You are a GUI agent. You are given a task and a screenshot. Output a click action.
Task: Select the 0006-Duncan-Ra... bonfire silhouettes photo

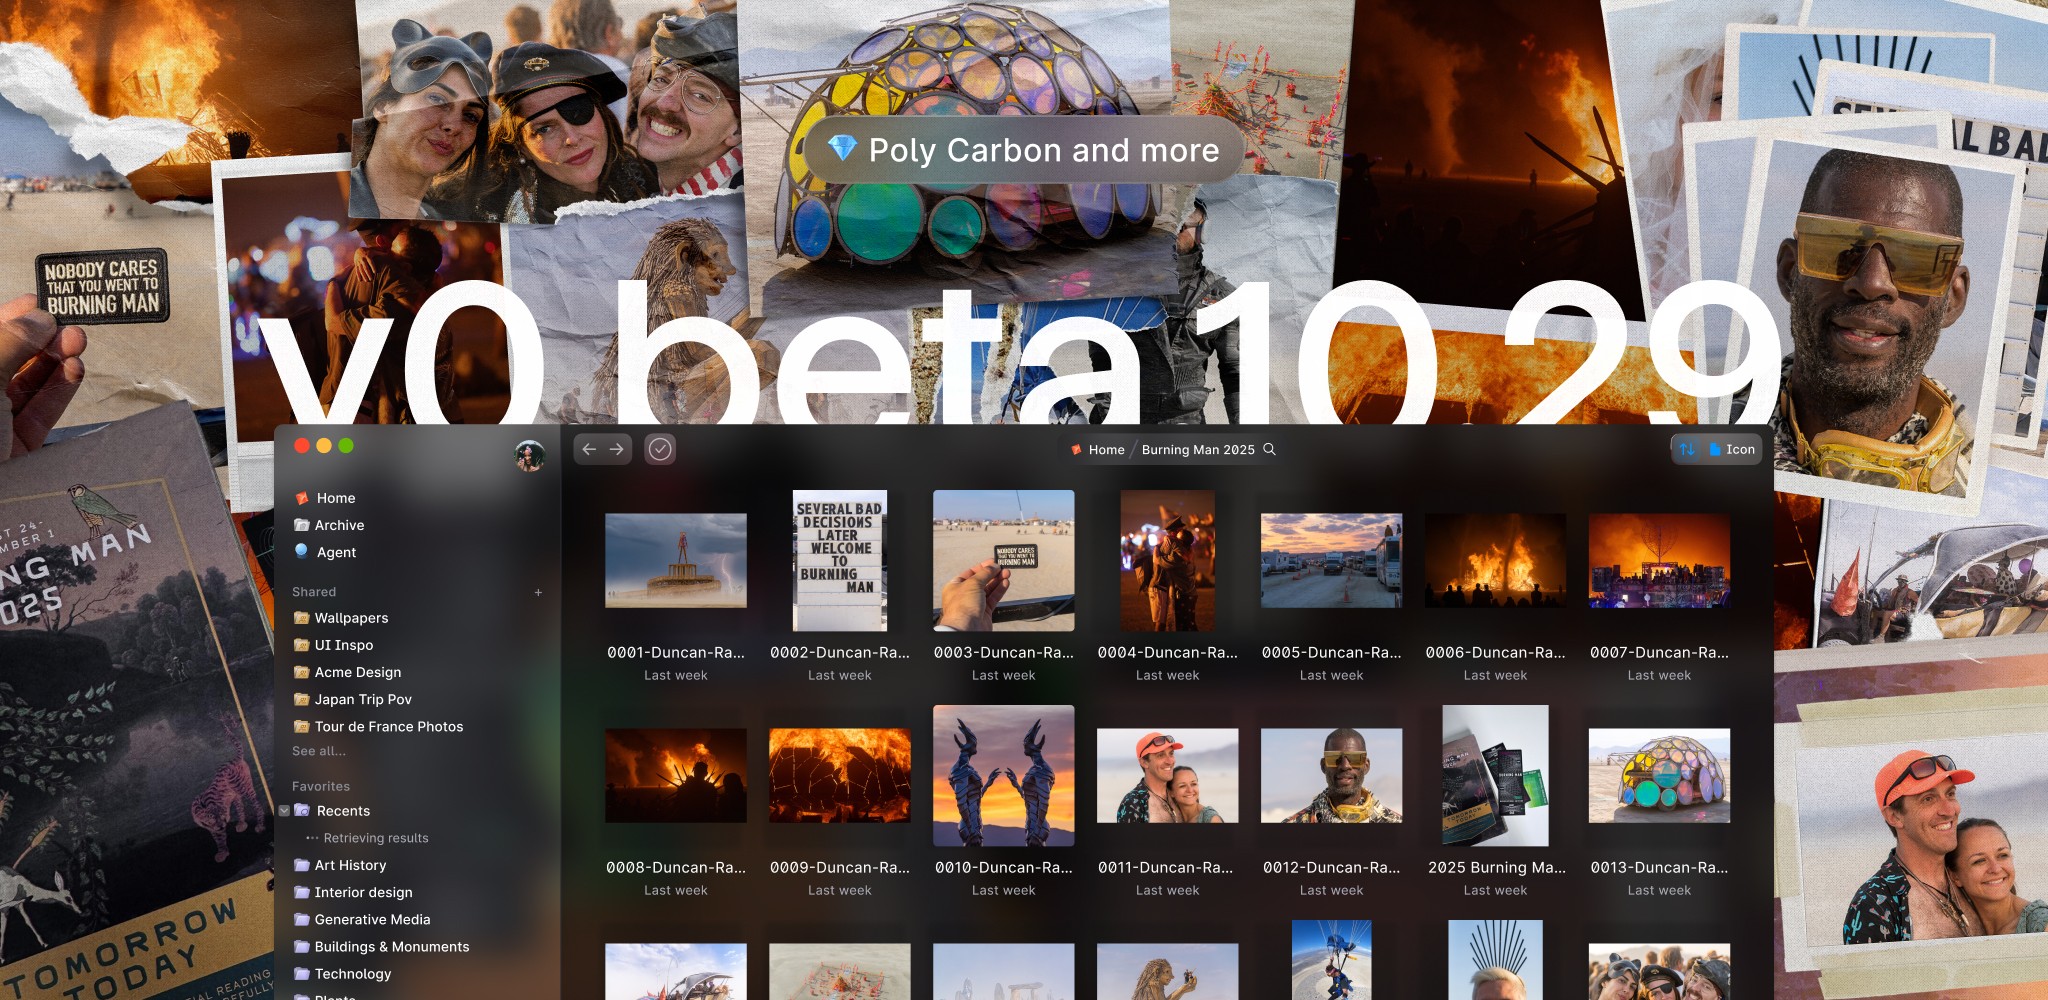(x=1496, y=560)
